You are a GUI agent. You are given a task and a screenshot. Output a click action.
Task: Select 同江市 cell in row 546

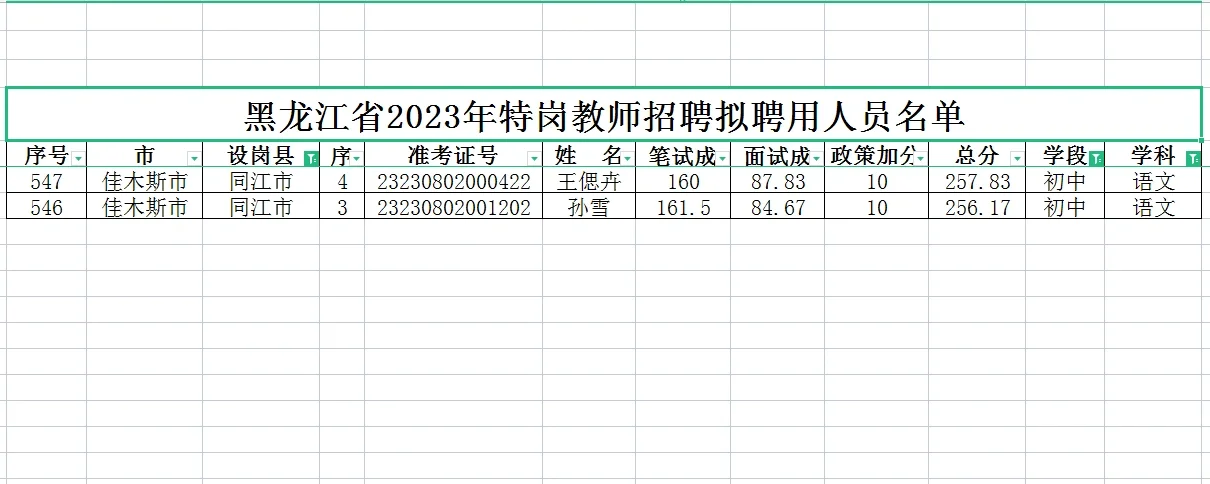[261, 207]
